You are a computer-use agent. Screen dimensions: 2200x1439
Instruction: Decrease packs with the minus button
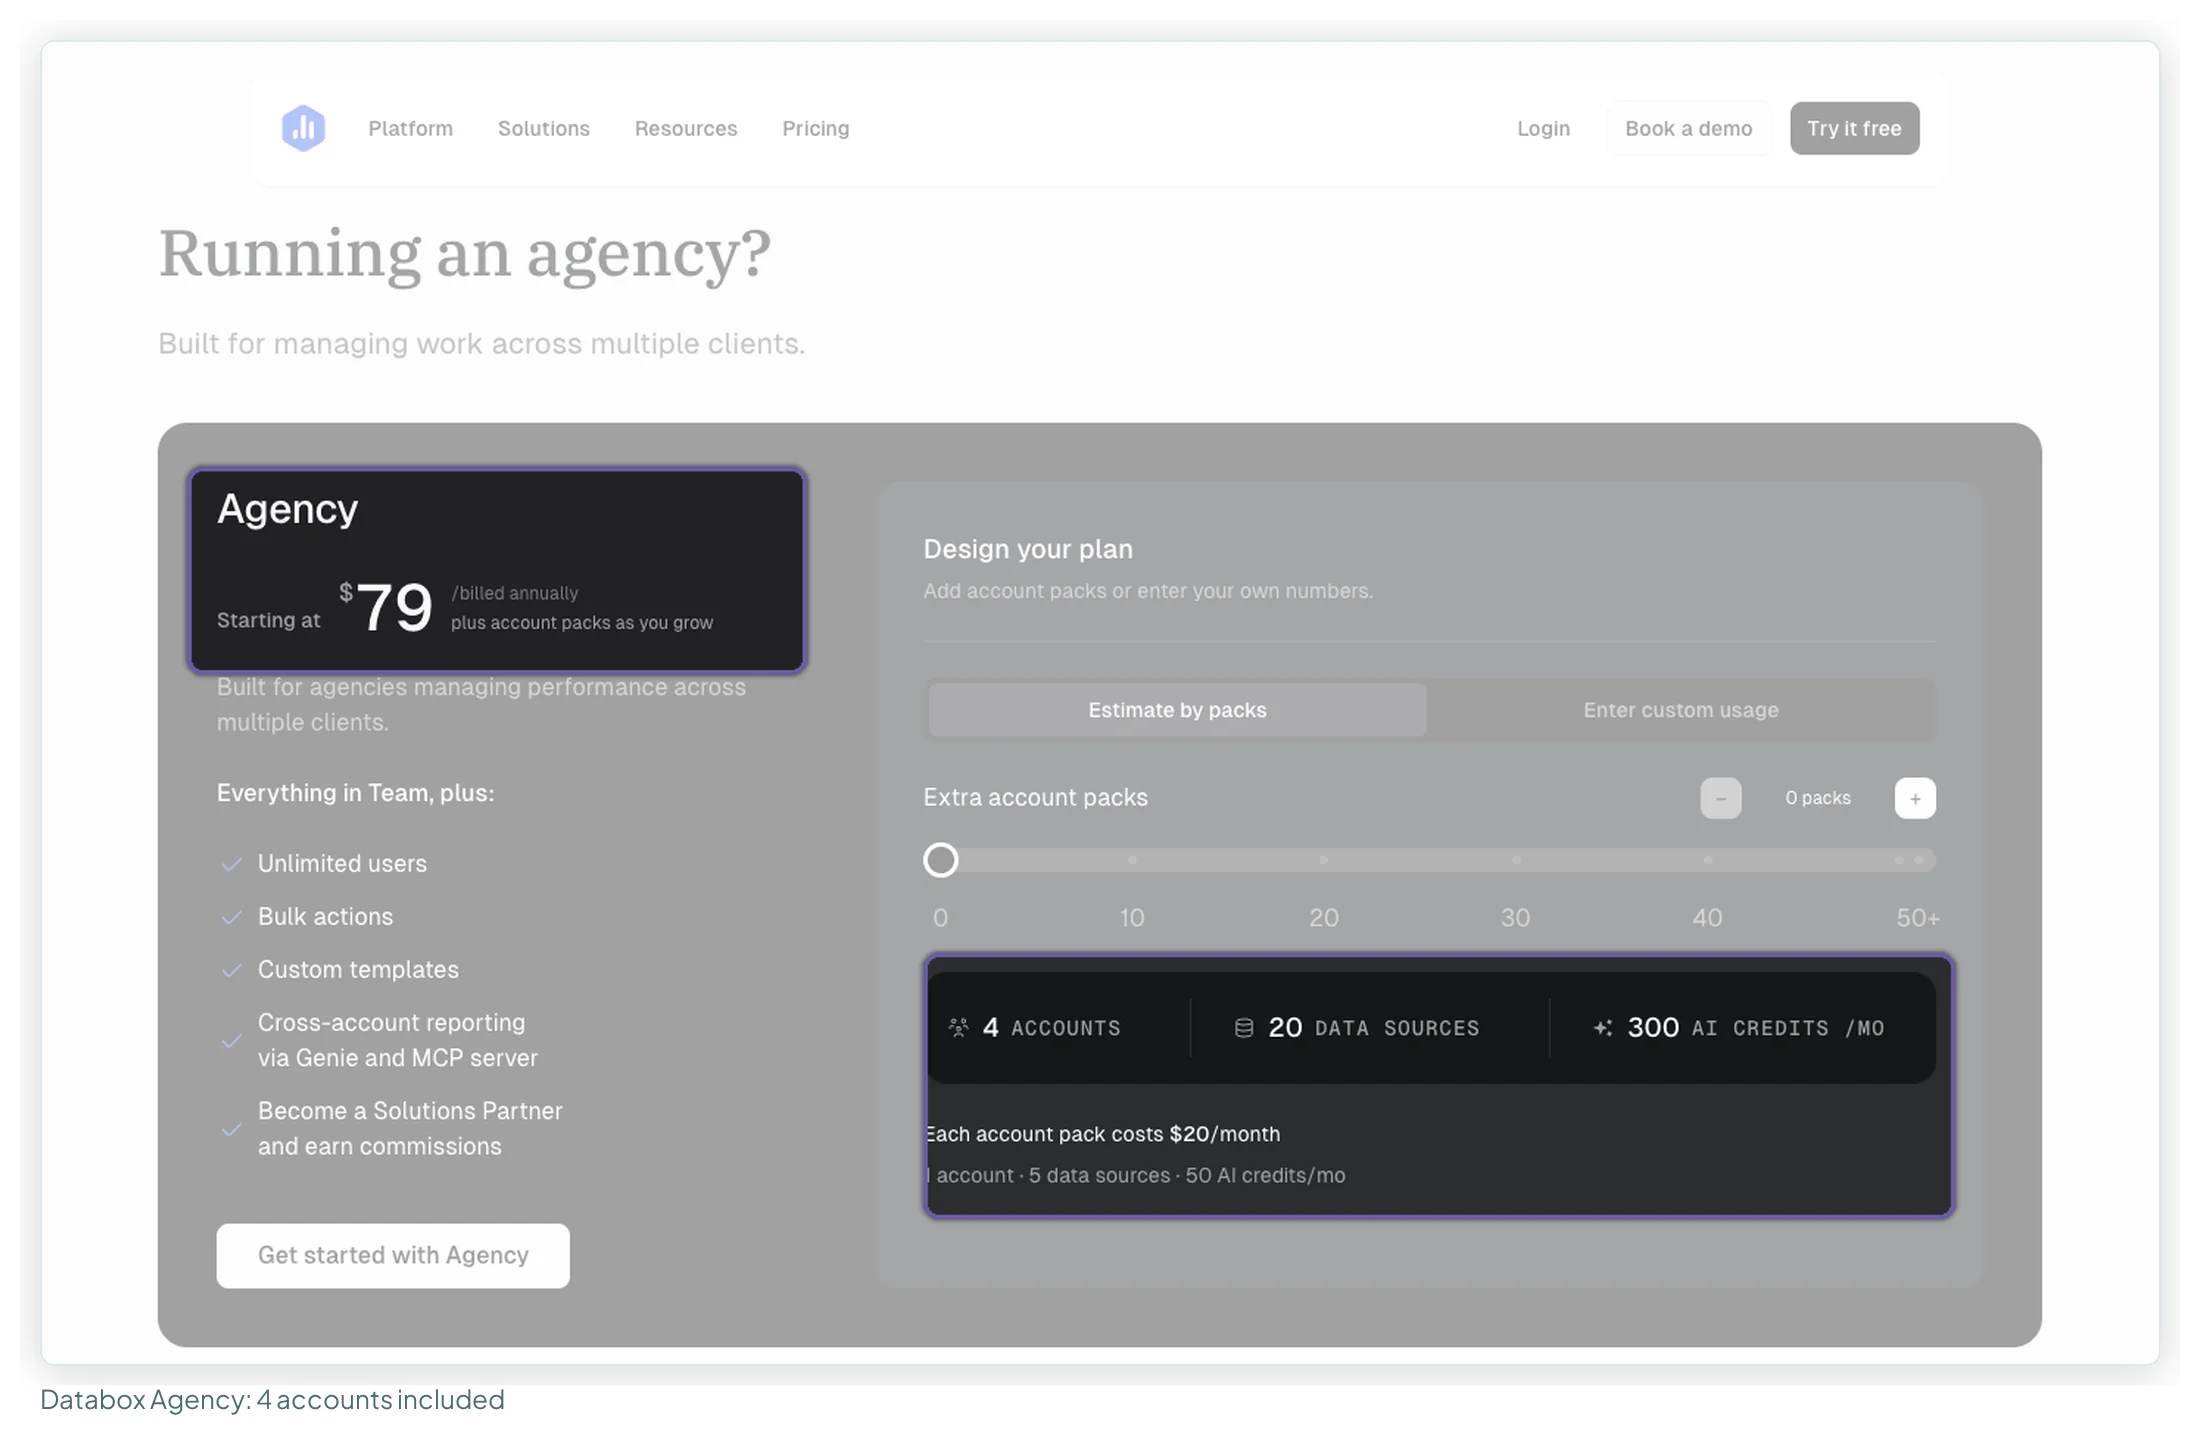tap(1720, 798)
